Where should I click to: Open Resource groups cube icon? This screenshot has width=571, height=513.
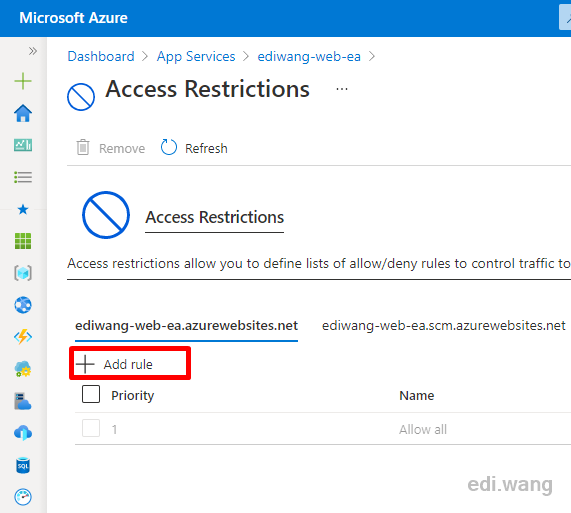23,273
